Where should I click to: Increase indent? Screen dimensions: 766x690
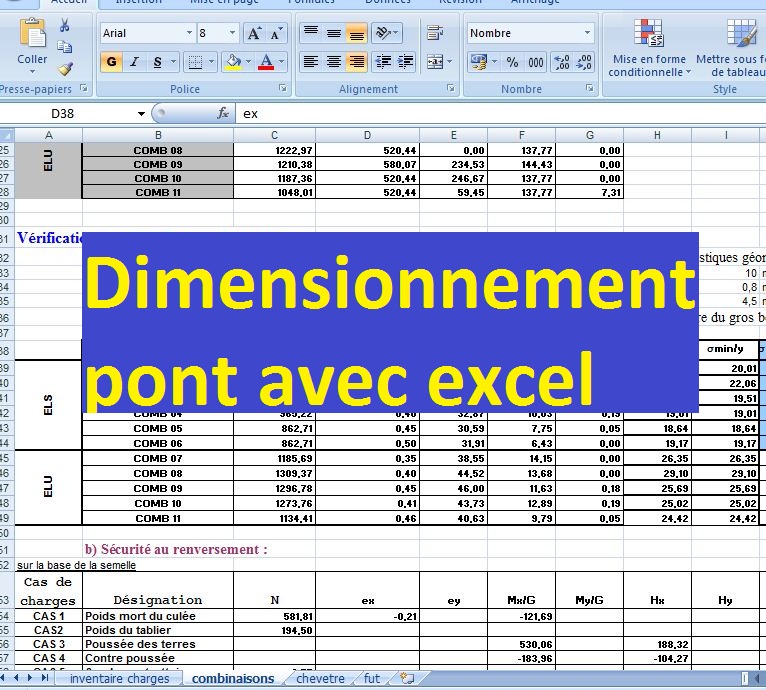tap(405, 62)
